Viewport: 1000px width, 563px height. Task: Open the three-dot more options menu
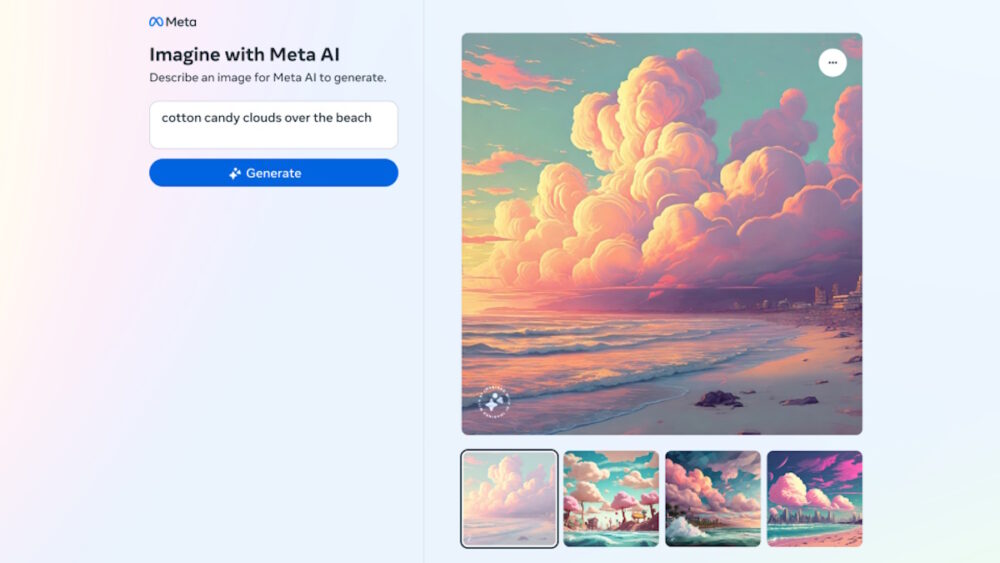[832, 63]
